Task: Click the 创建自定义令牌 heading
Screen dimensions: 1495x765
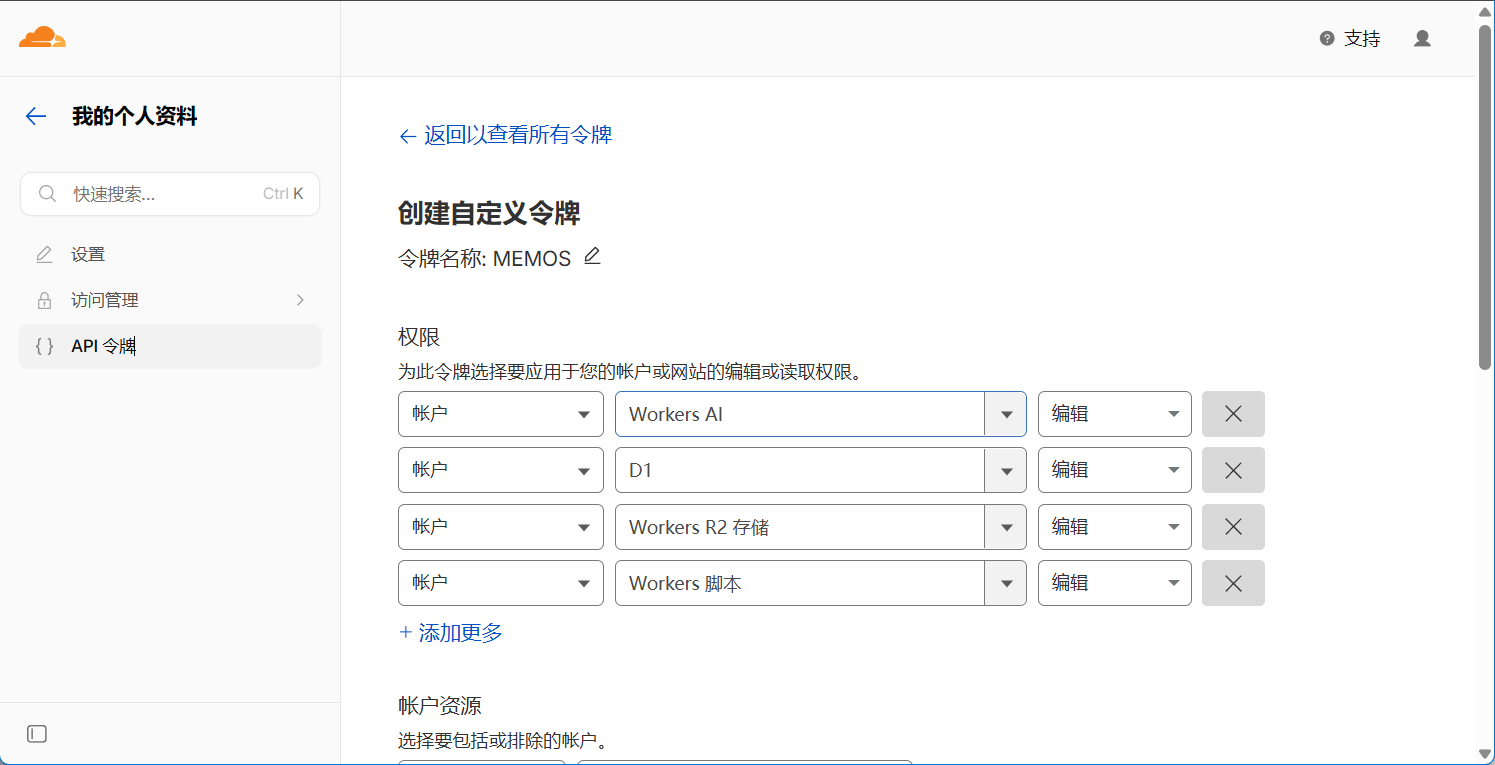Action: (x=489, y=213)
